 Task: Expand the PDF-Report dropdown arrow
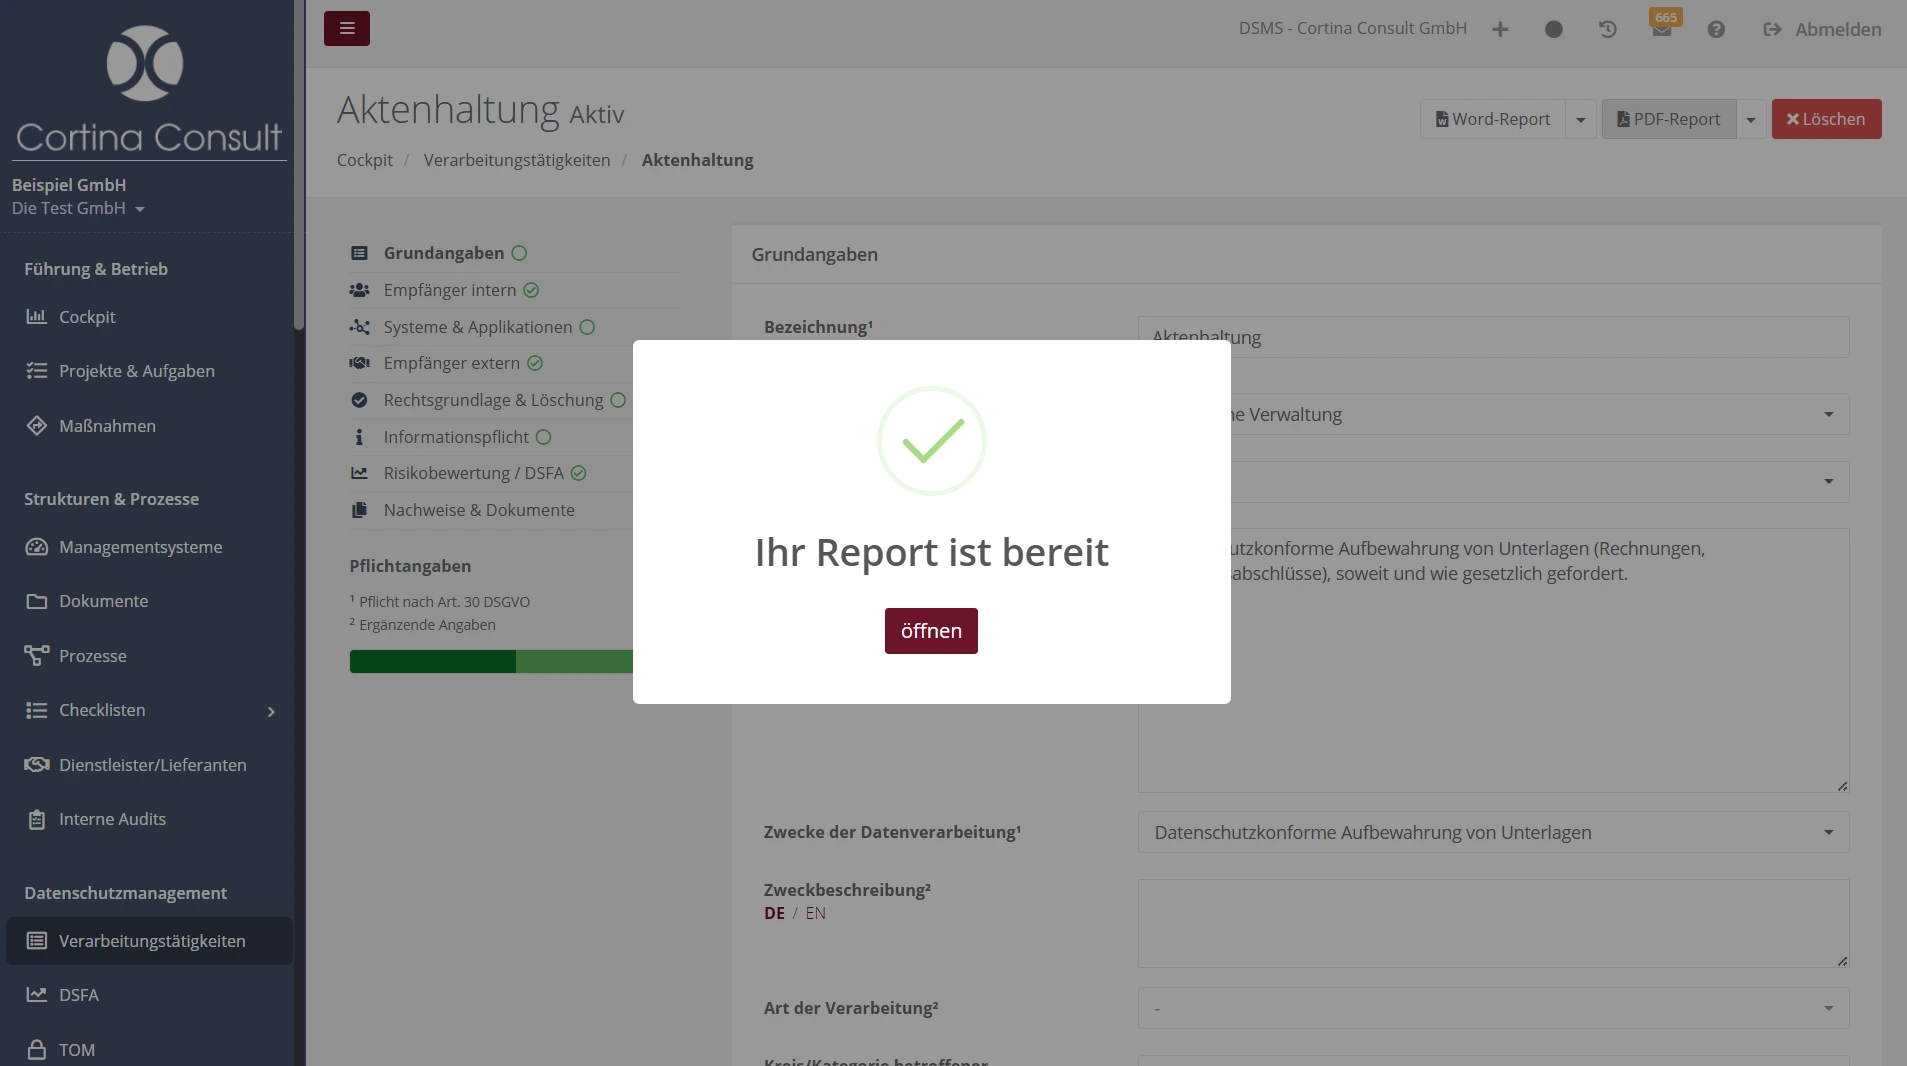pos(1750,120)
